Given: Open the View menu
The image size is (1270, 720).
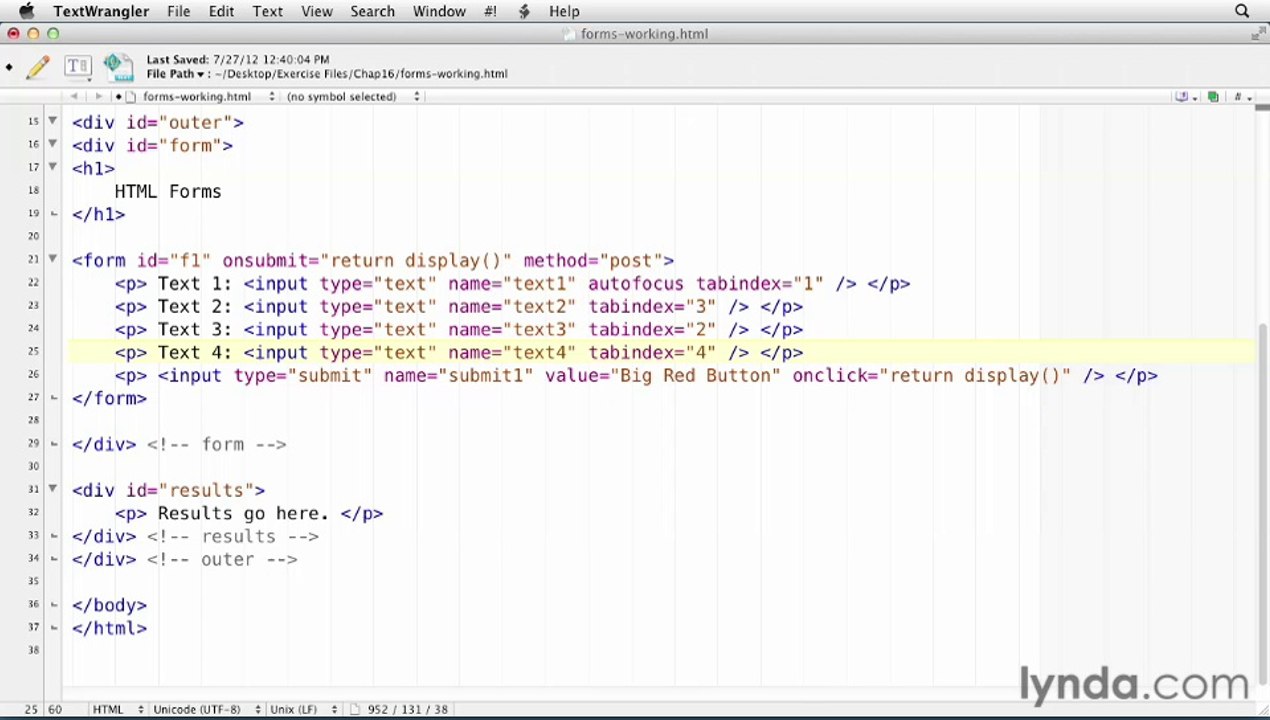Looking at the screenshot, I should click(x=316, y=11).
